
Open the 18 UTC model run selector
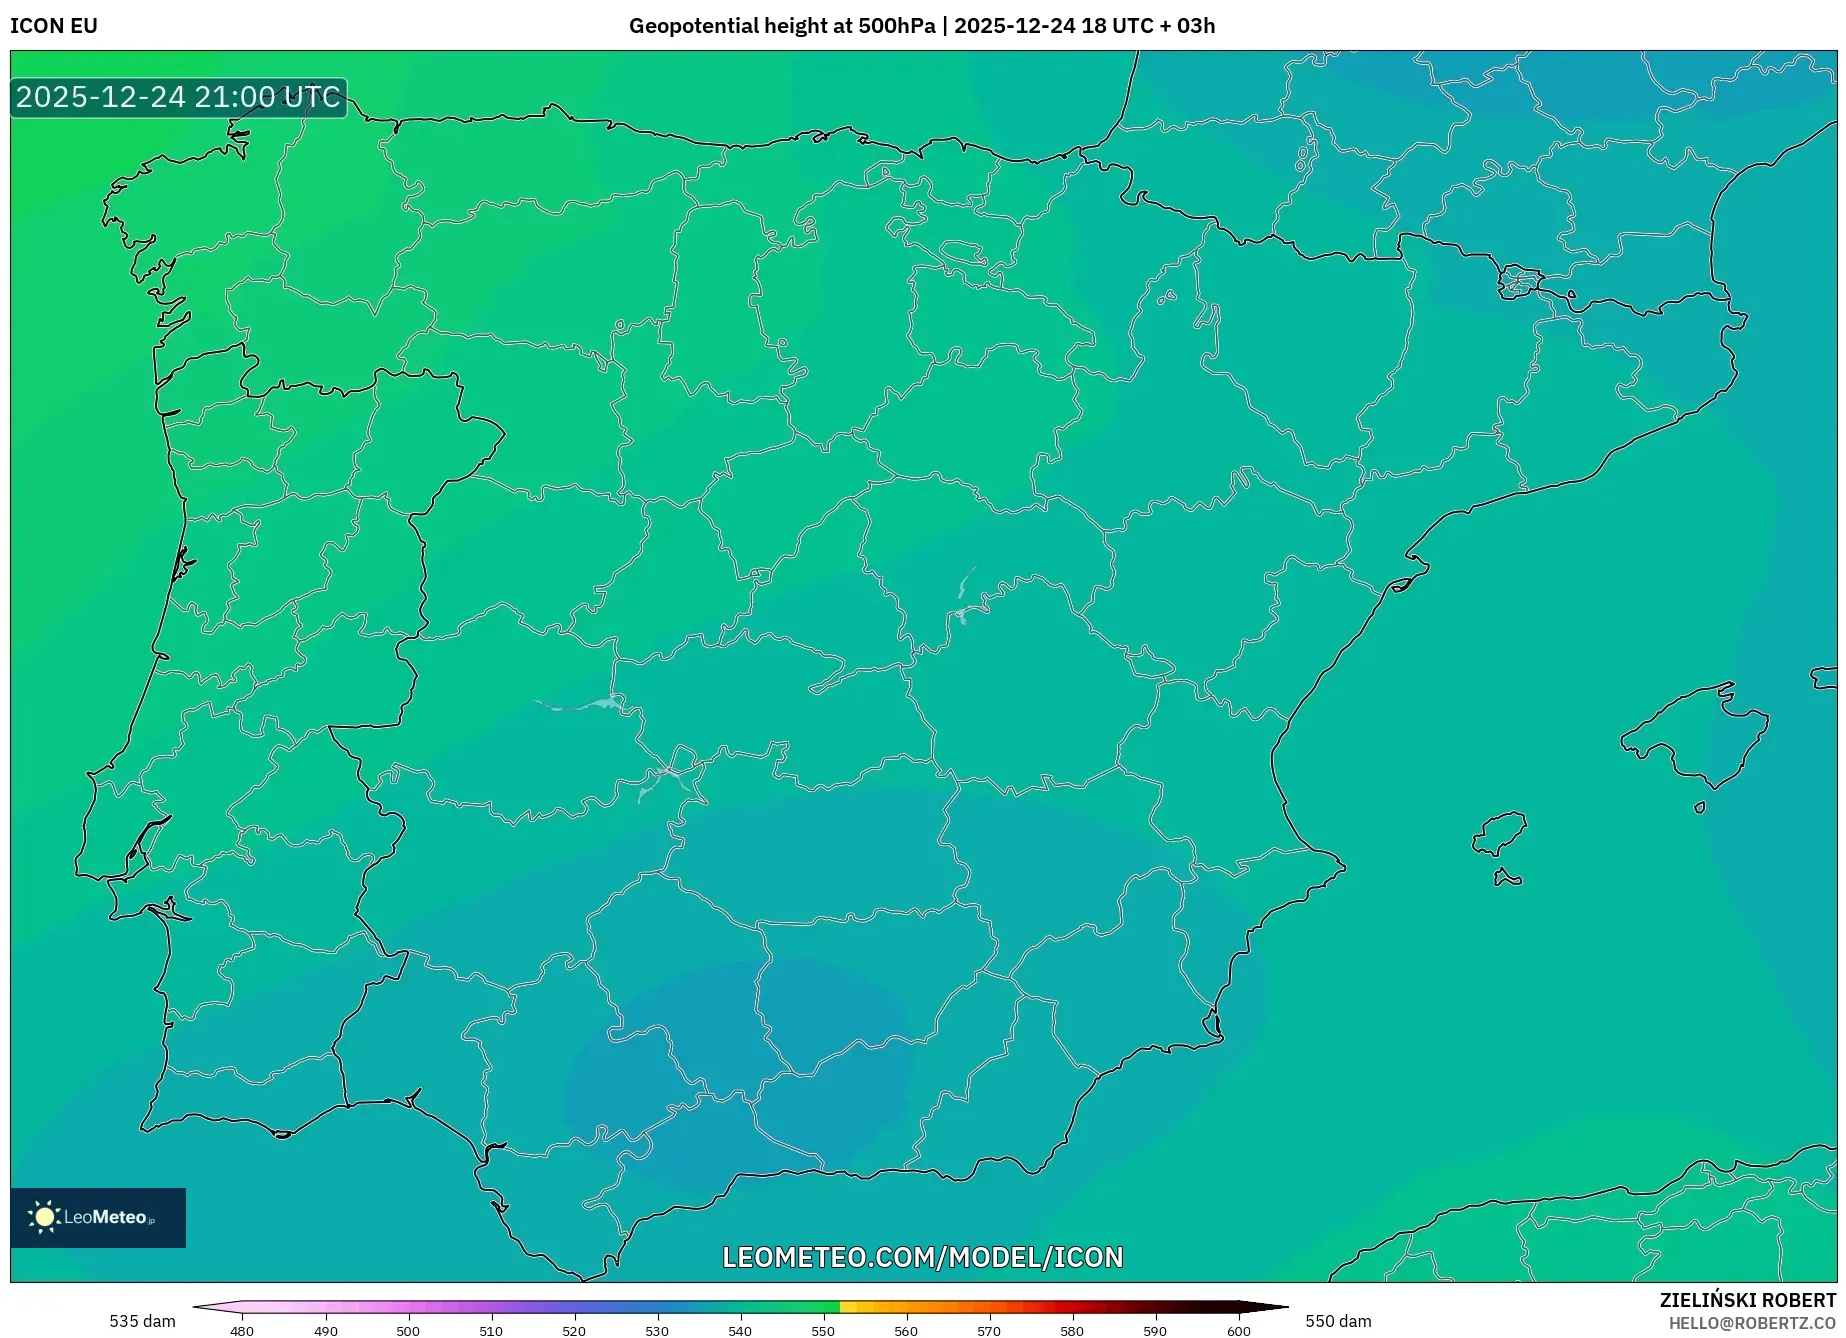1116,26
